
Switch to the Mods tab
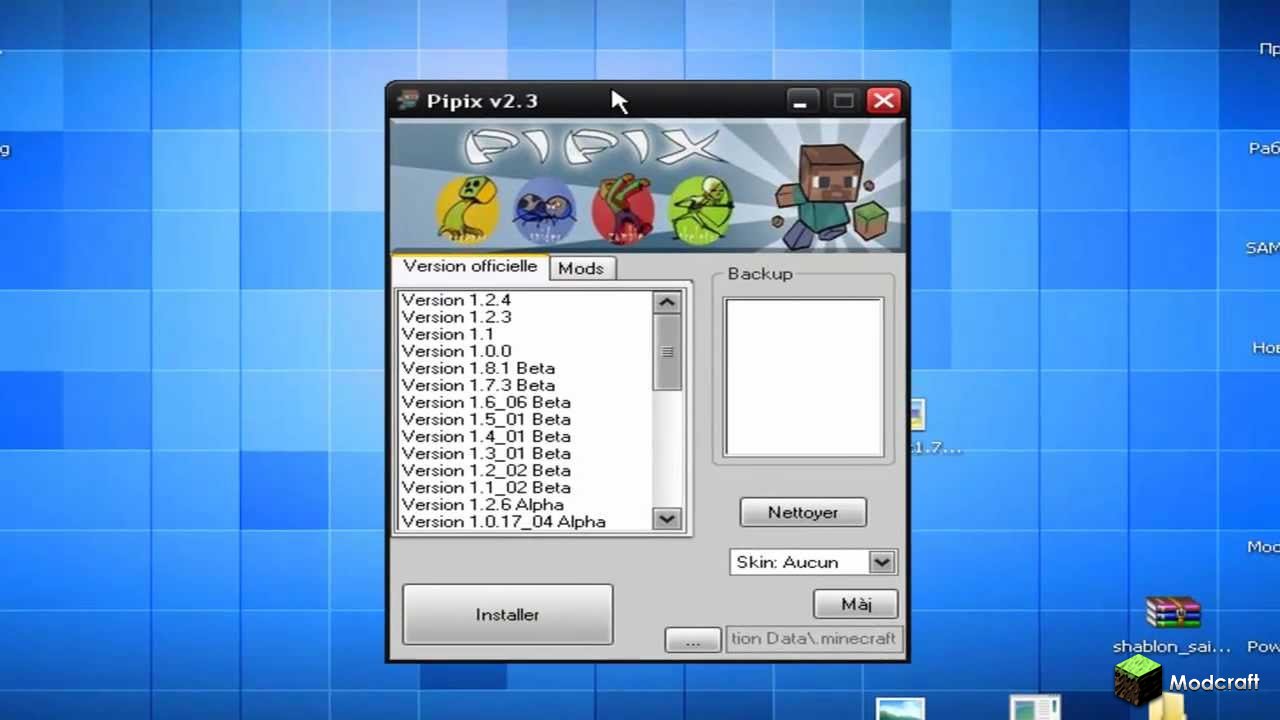coord(581,268)
